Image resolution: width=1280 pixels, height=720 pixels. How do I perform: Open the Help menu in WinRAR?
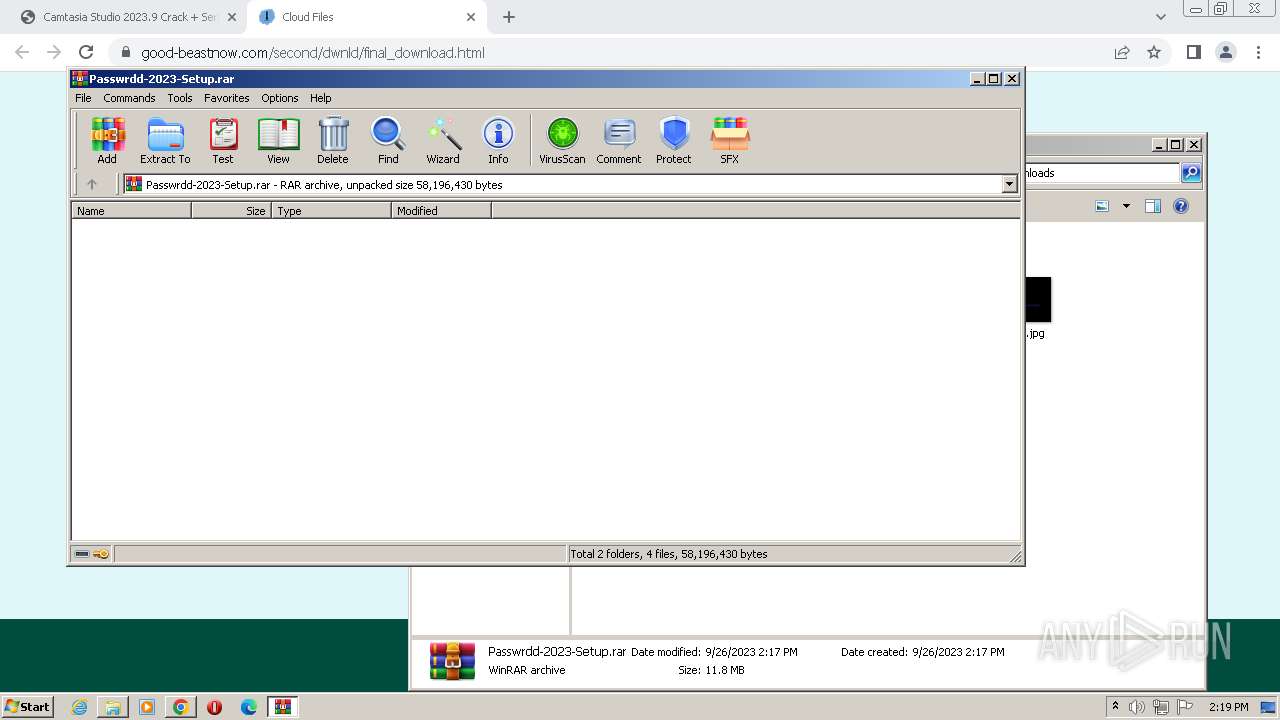pyautogui.click(x=321, y=98)
